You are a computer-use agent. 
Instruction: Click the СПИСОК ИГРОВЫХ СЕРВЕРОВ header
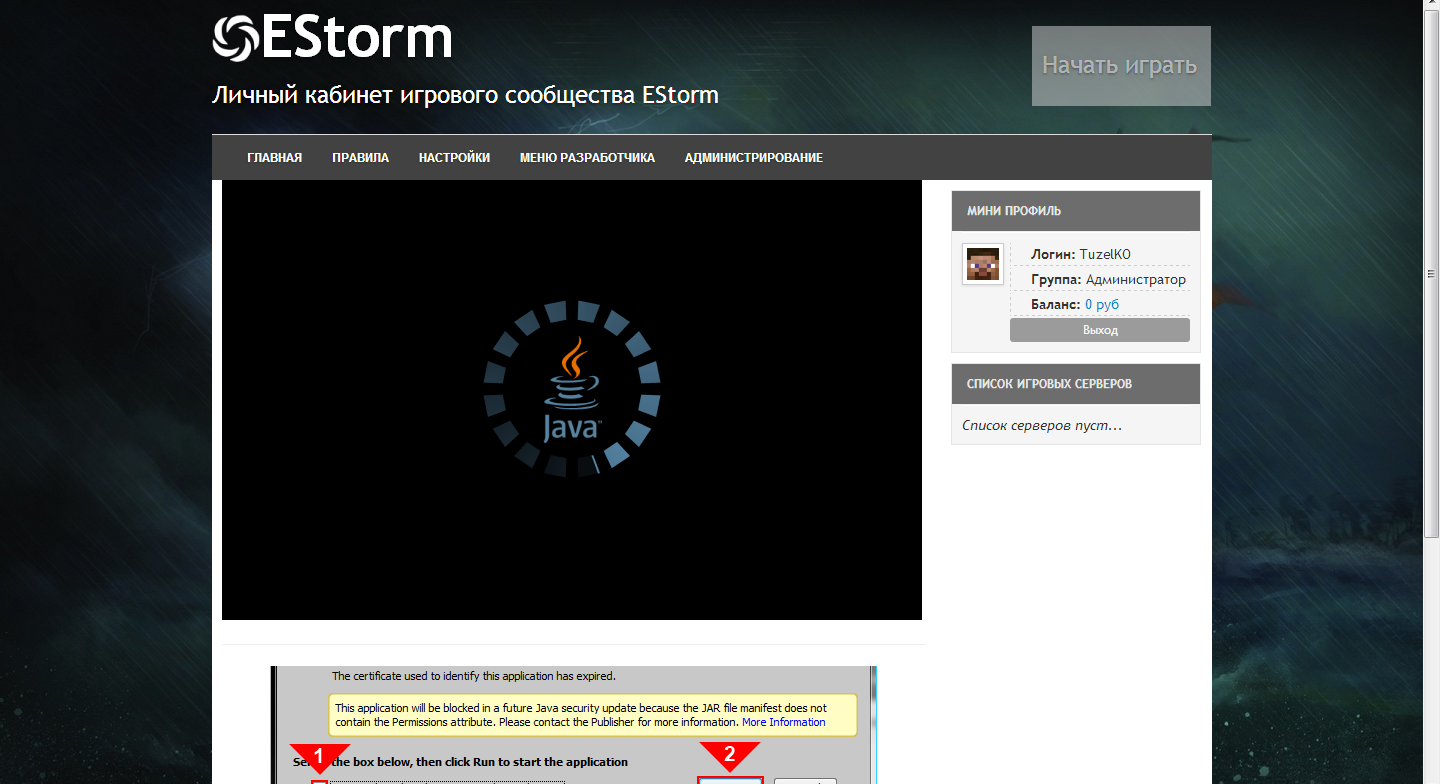coord(1075,384)
